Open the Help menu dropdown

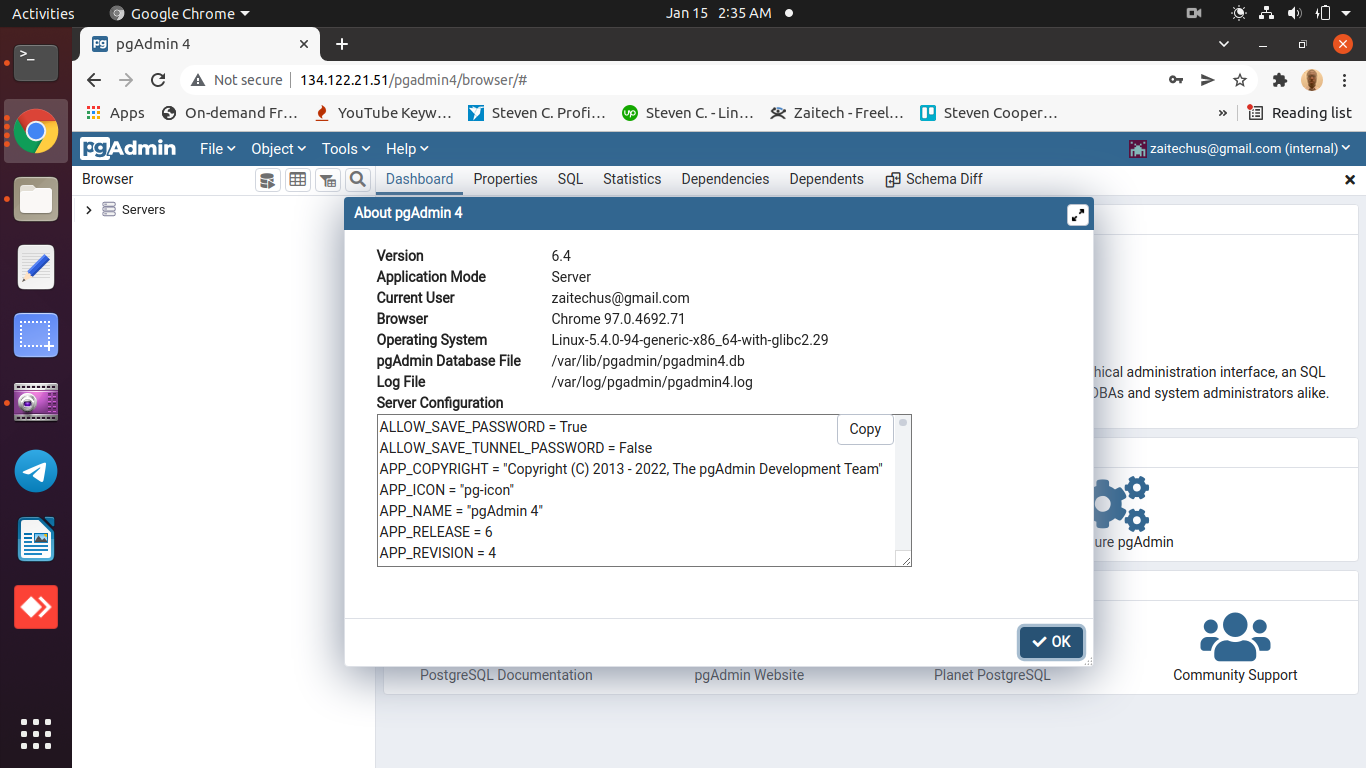pos(407,148)
